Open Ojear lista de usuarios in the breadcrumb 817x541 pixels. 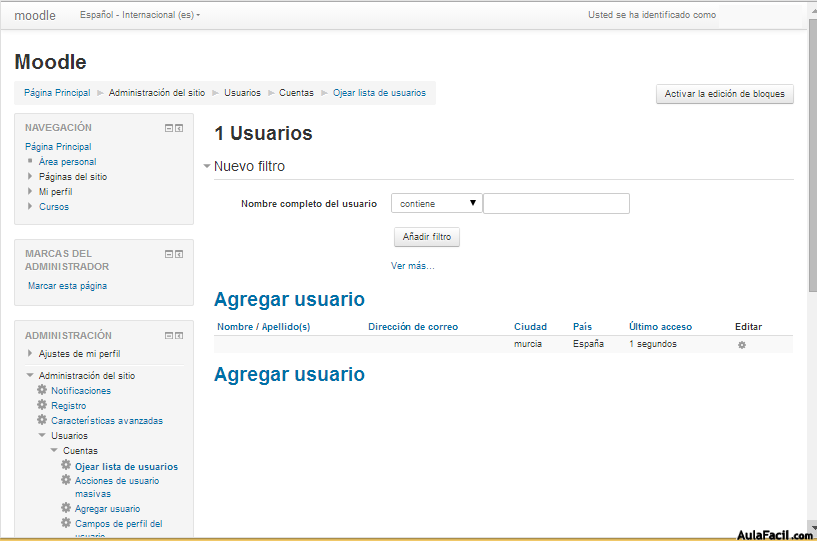click(x=379, y=93)
